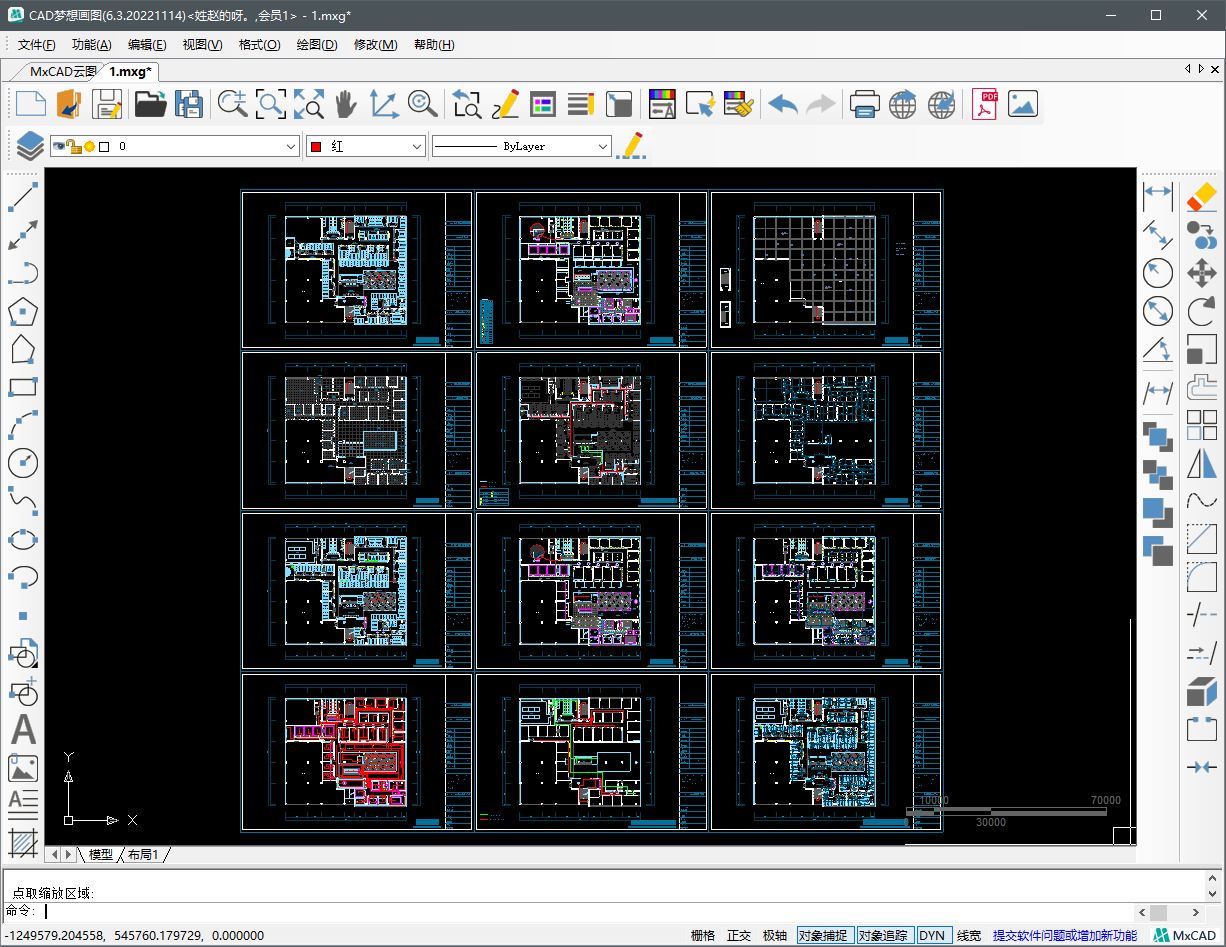The image size is (1226, 947).
Task: Select the Move tool
Action: 1201,273
